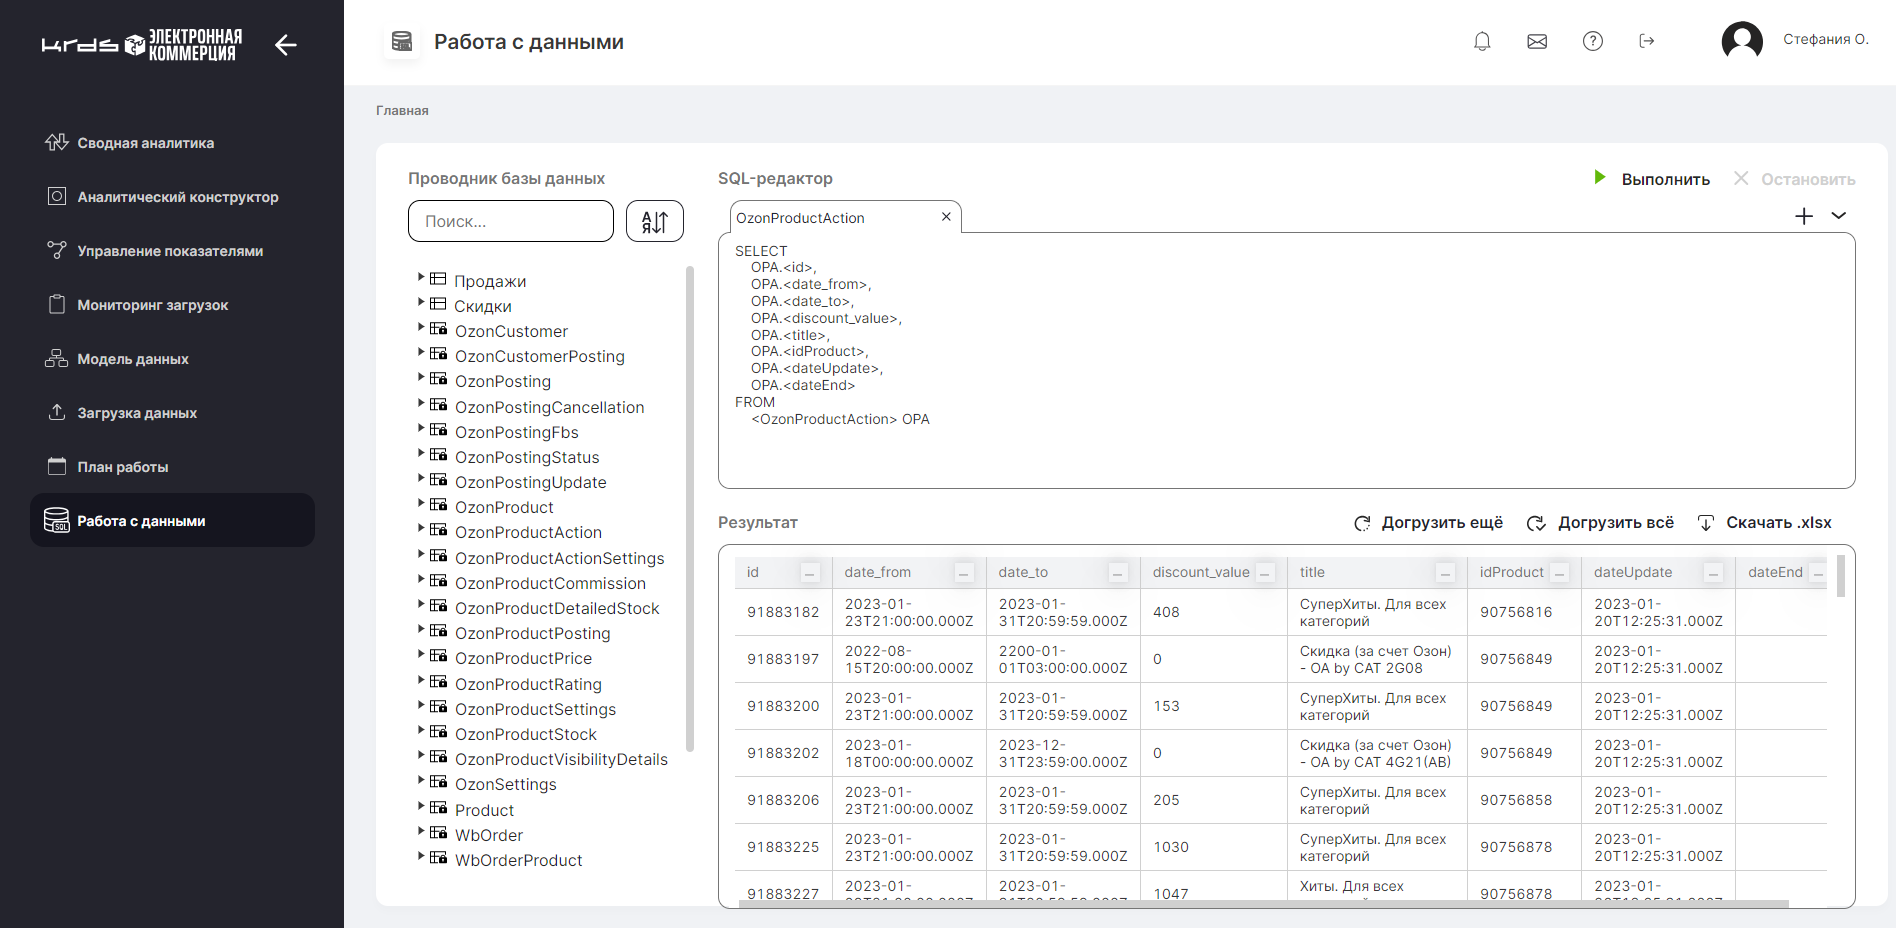This screenshot has width=1896, height=928.
Task: Close the OzonProductAction query tab
Action: 946,217
